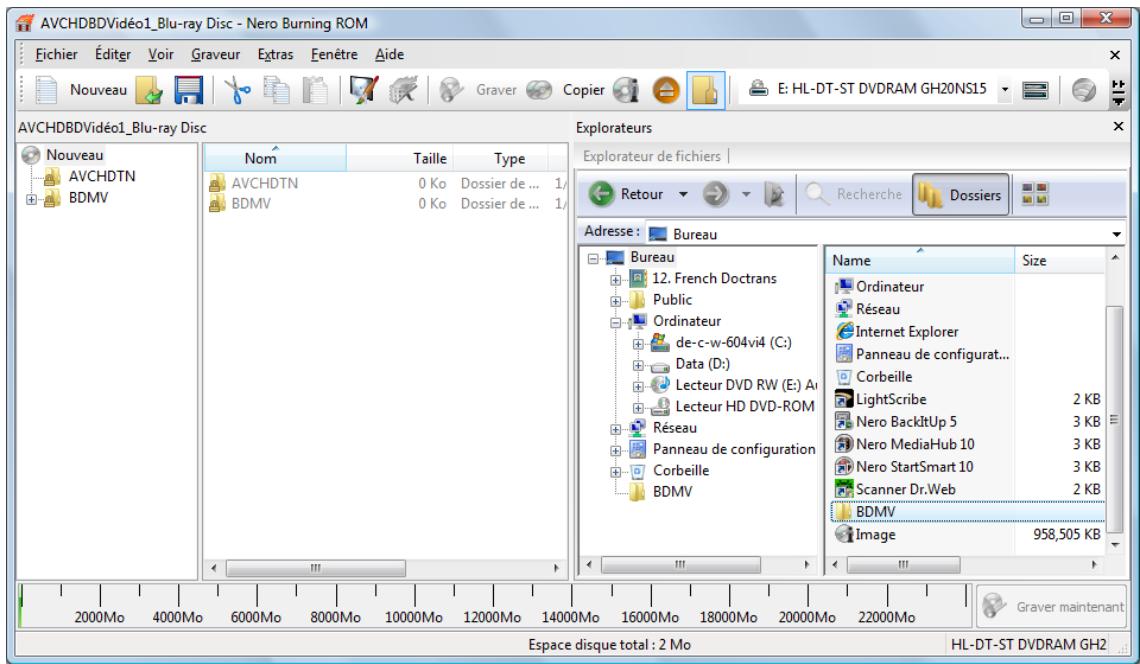The image size is (1140, 664).
Task: Save the compilation with the floppy disk icon
Action: (x=188, y=90)
